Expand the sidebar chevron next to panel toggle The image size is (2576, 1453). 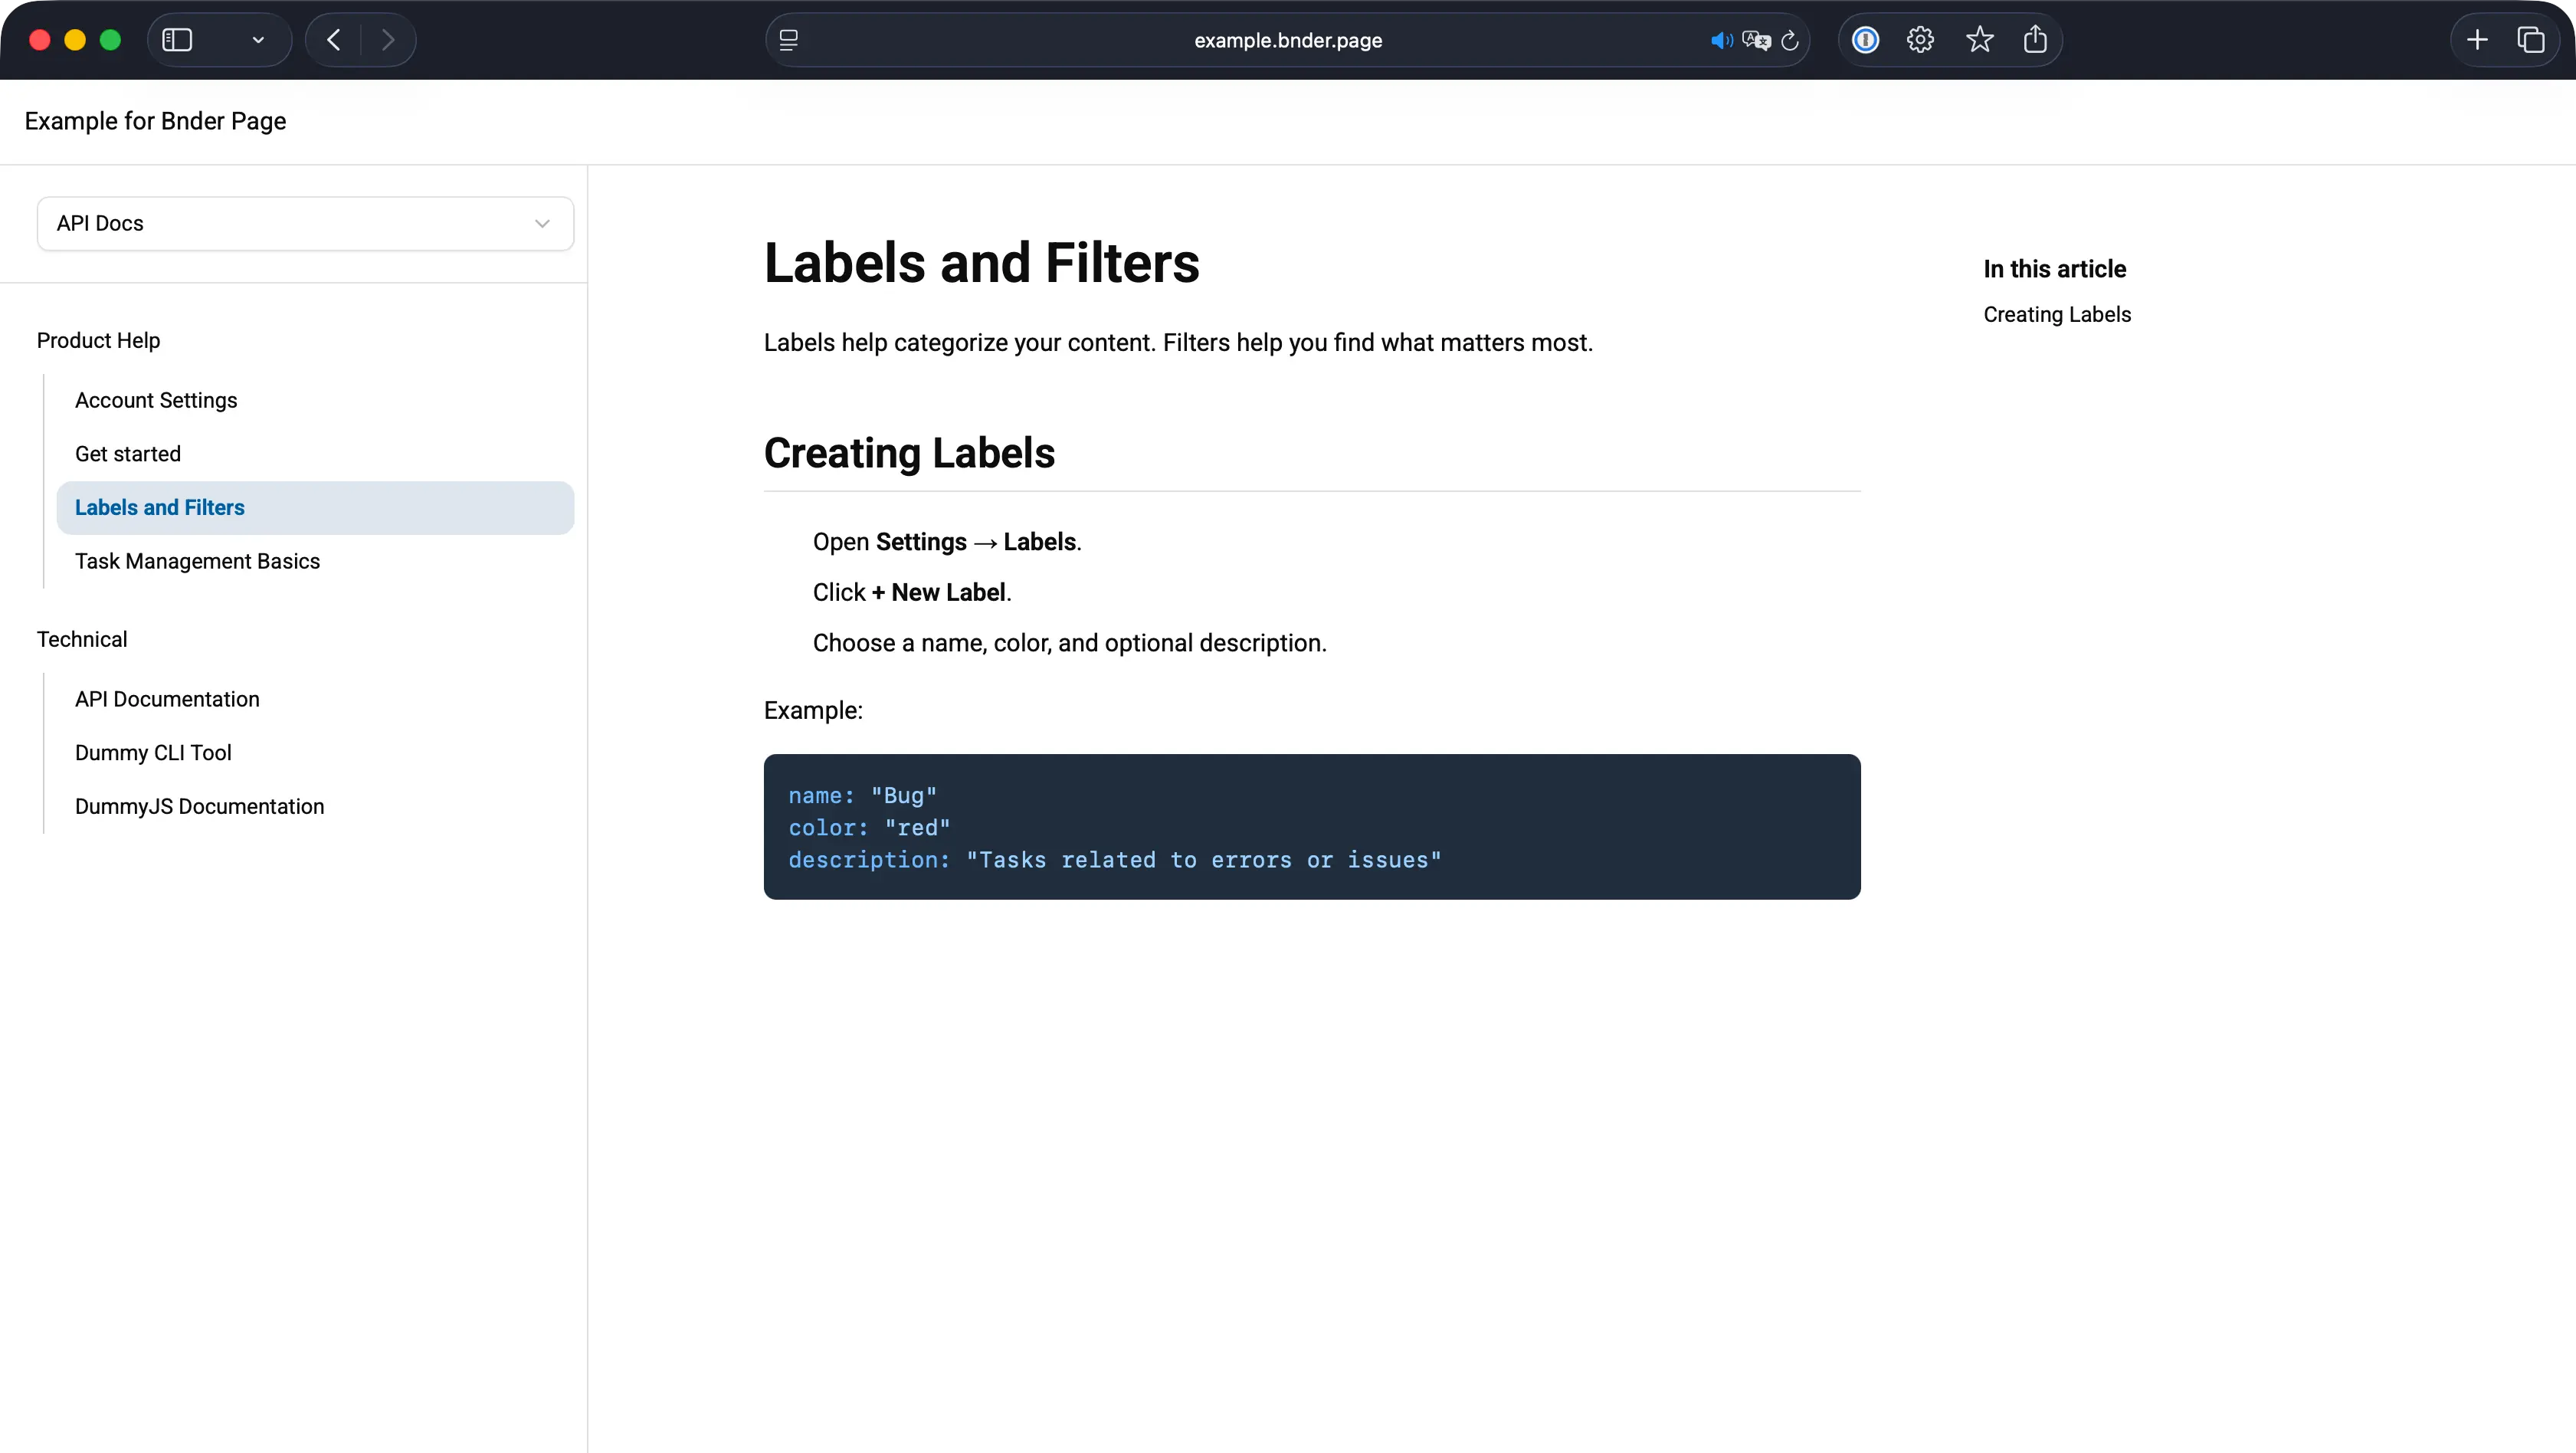coord(258,40)
